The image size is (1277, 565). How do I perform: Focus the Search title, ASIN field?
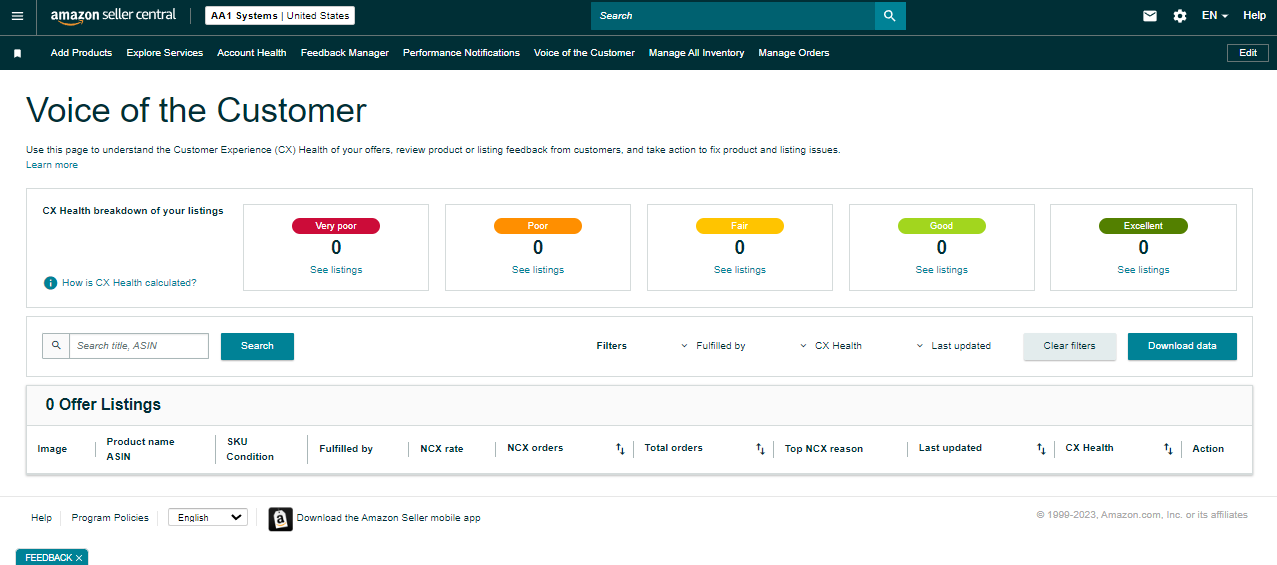click(x=139, y=346)
